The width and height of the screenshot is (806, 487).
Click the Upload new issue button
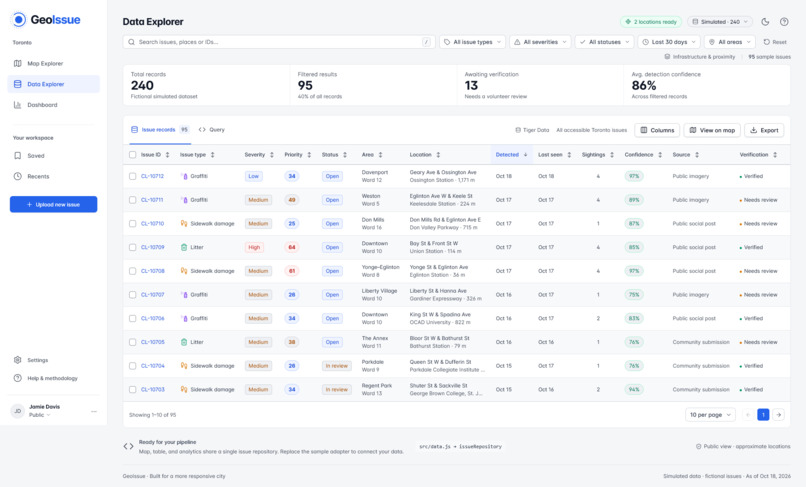(x=53, y=204)
